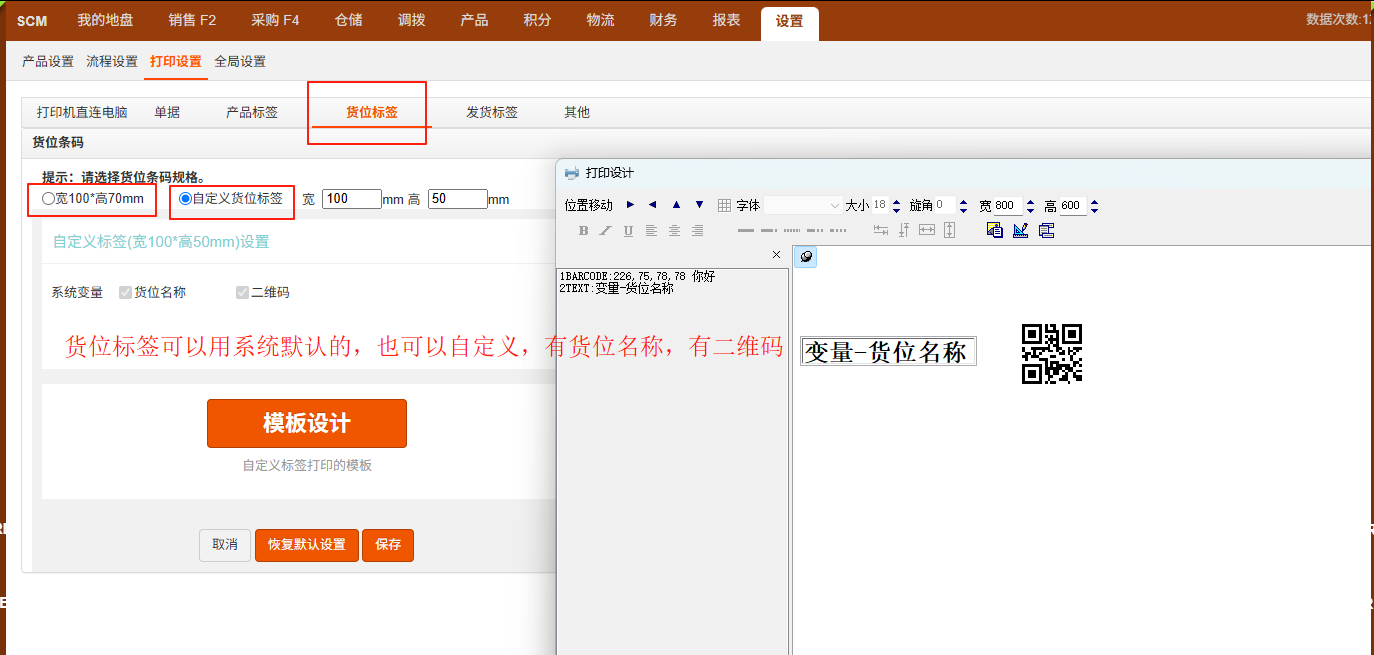This screenshot has height=655, width=1374.
Task: Click the printer icon in 打印设计 title
Action: tap(572, 173)
